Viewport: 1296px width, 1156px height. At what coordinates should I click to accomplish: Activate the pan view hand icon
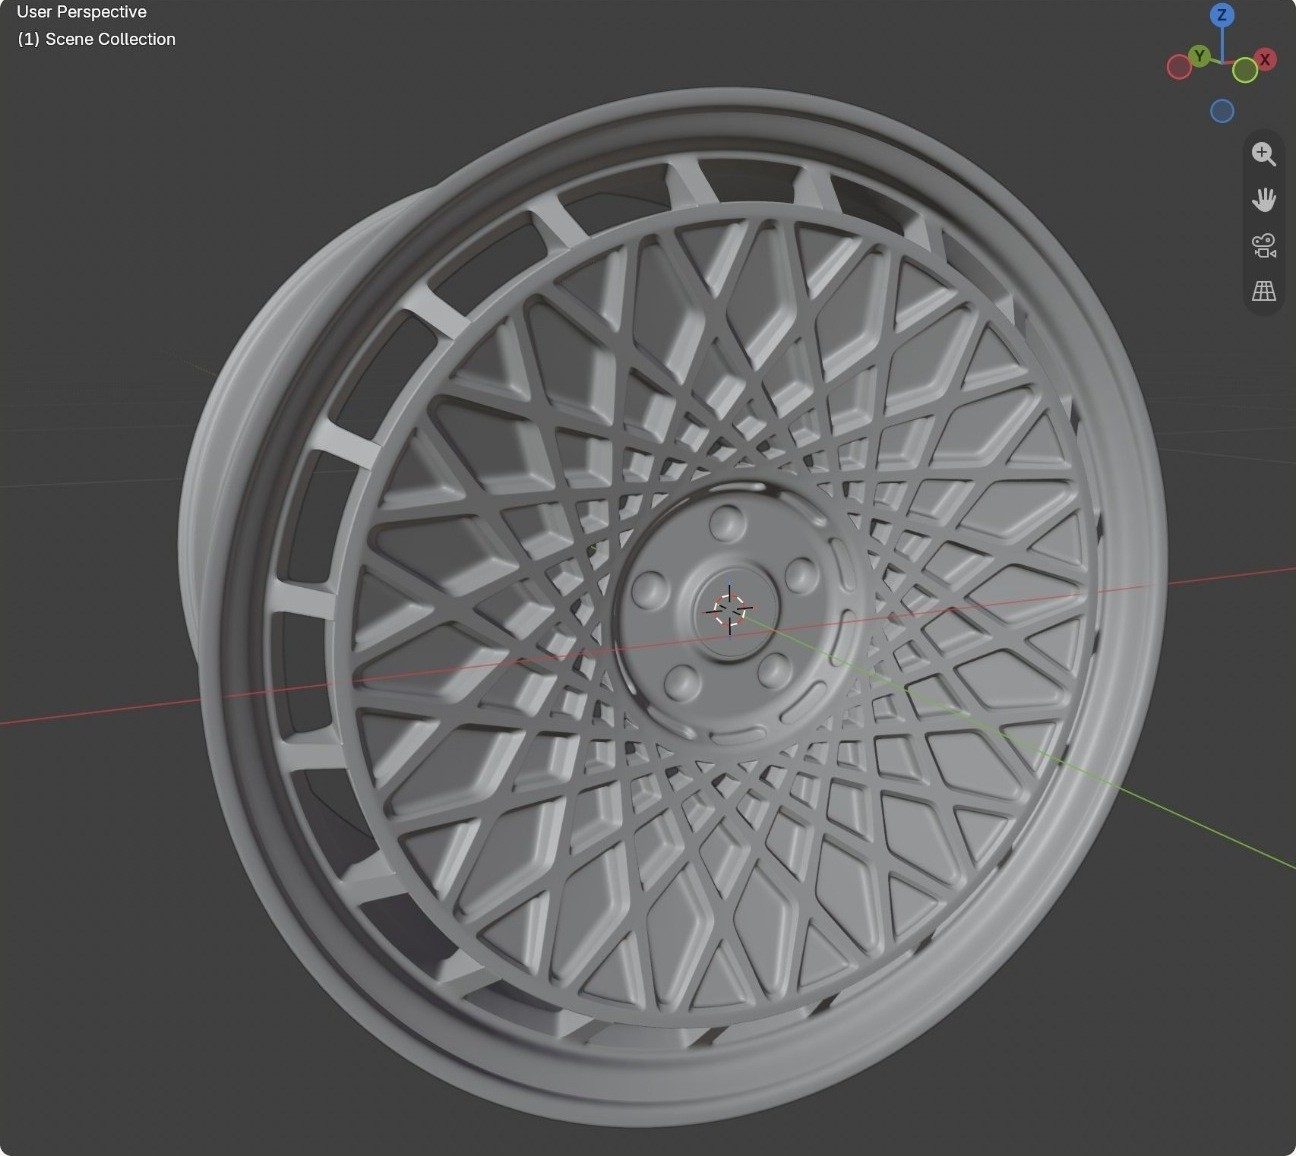click(1264, 199)
